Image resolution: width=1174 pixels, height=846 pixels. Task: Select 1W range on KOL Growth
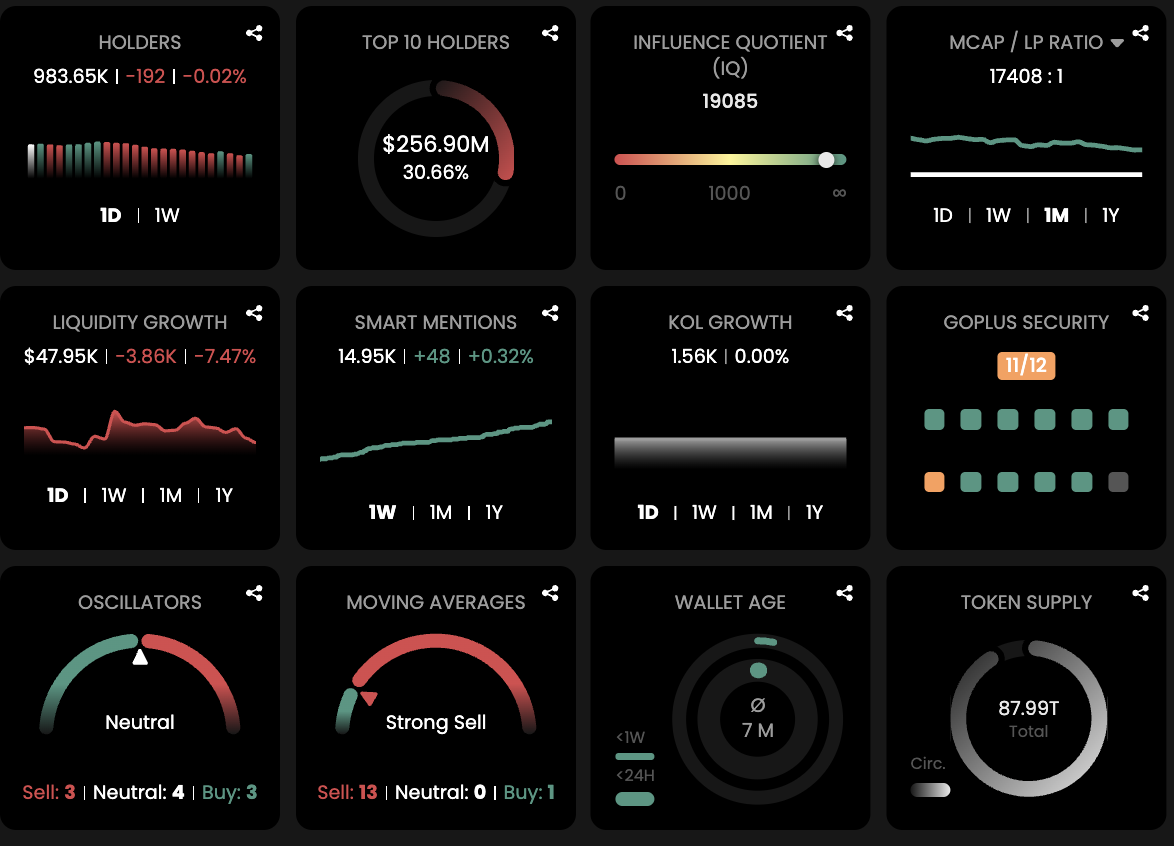704,512
